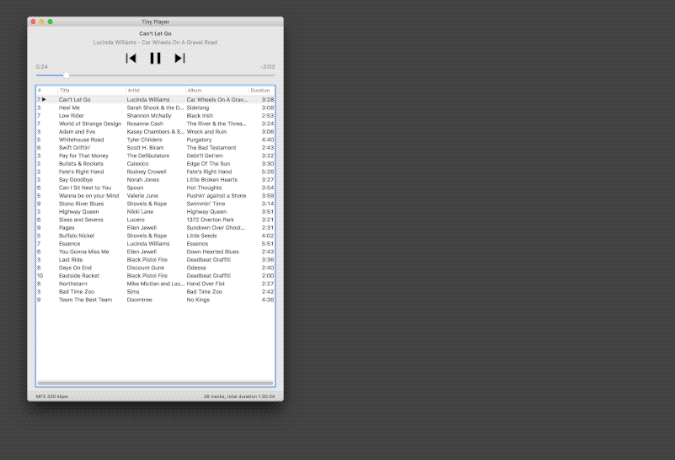Select Highway Queen by Nikki Lane
This screenshot has height=460, width=675.
[155, 212]
